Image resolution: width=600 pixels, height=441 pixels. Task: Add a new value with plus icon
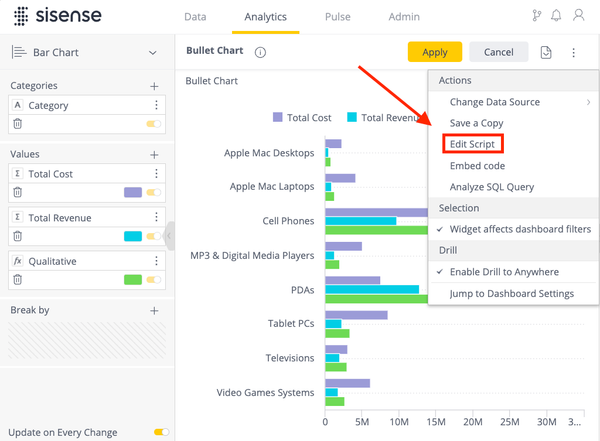(154, 155)
